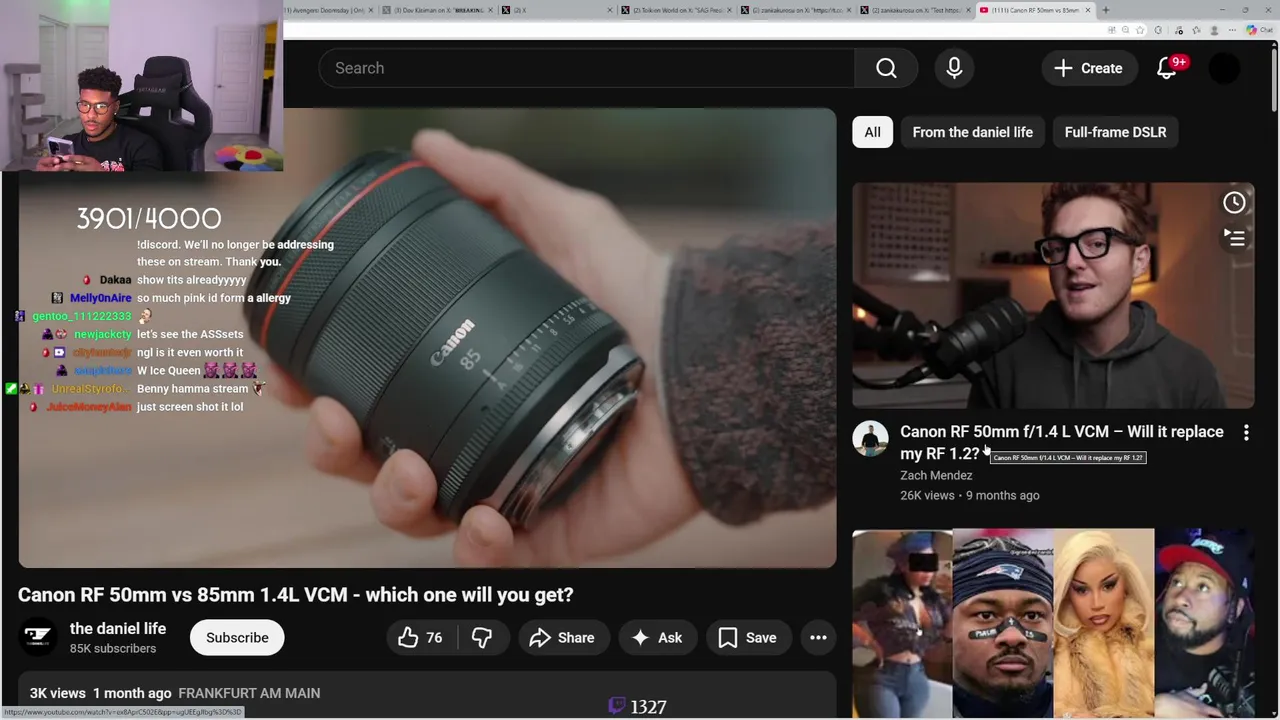Switch to the Avengers Doomsday tab
Image resolution: width=1280 pixels, height=720 pixels.
coord(328,10)
